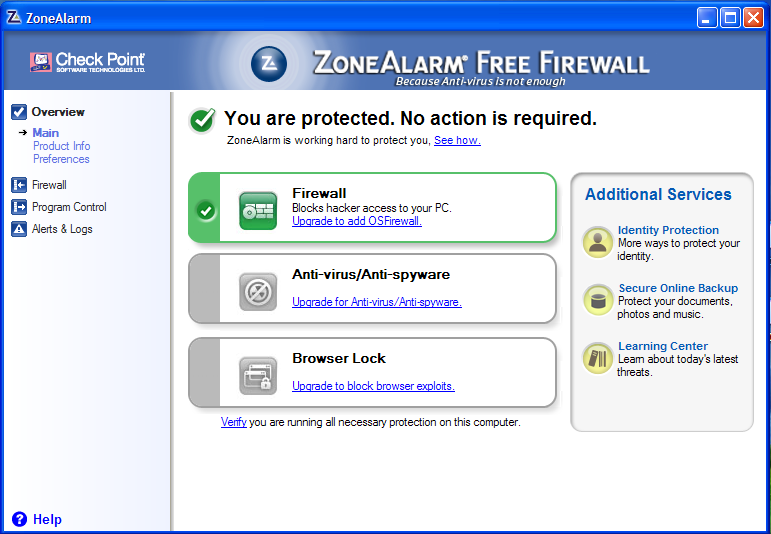Click the Verify protection link
This screenshot has height=534, width=771.
[234, 422]
